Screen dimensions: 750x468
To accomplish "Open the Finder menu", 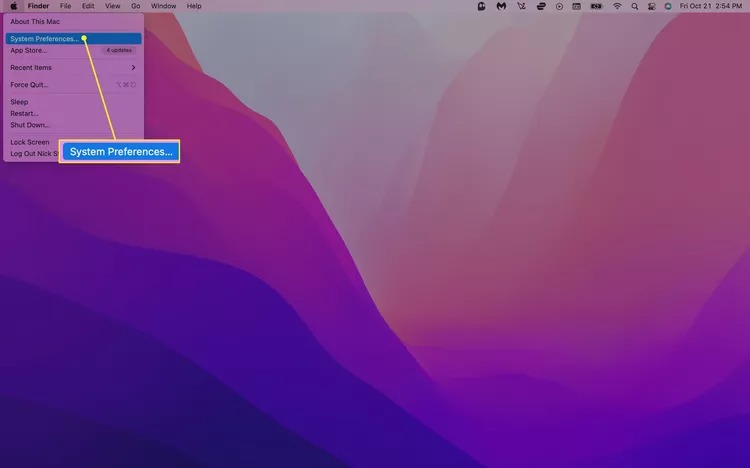I will coord(38,6).
